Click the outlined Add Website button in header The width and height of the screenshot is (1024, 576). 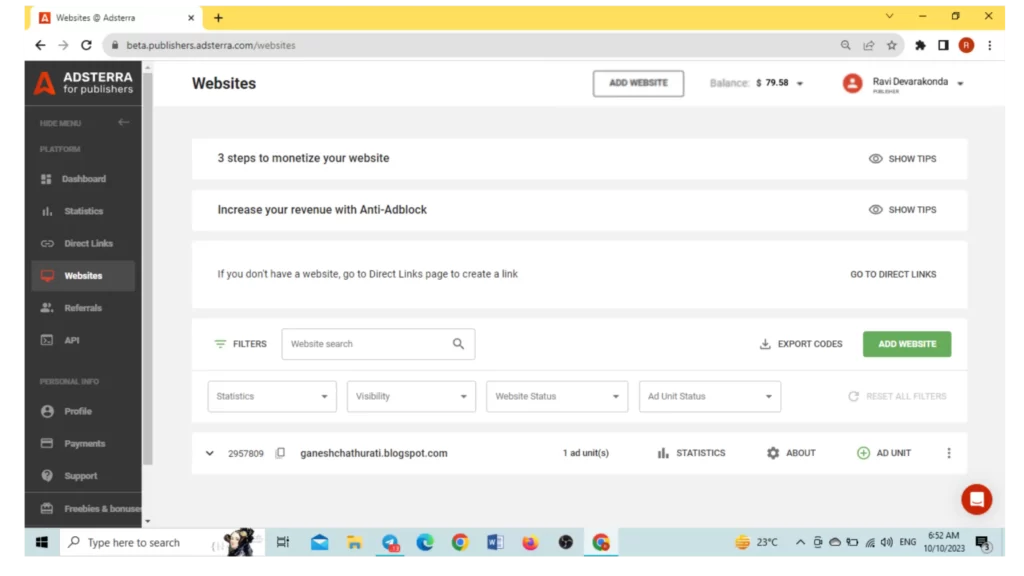[638, 84]
